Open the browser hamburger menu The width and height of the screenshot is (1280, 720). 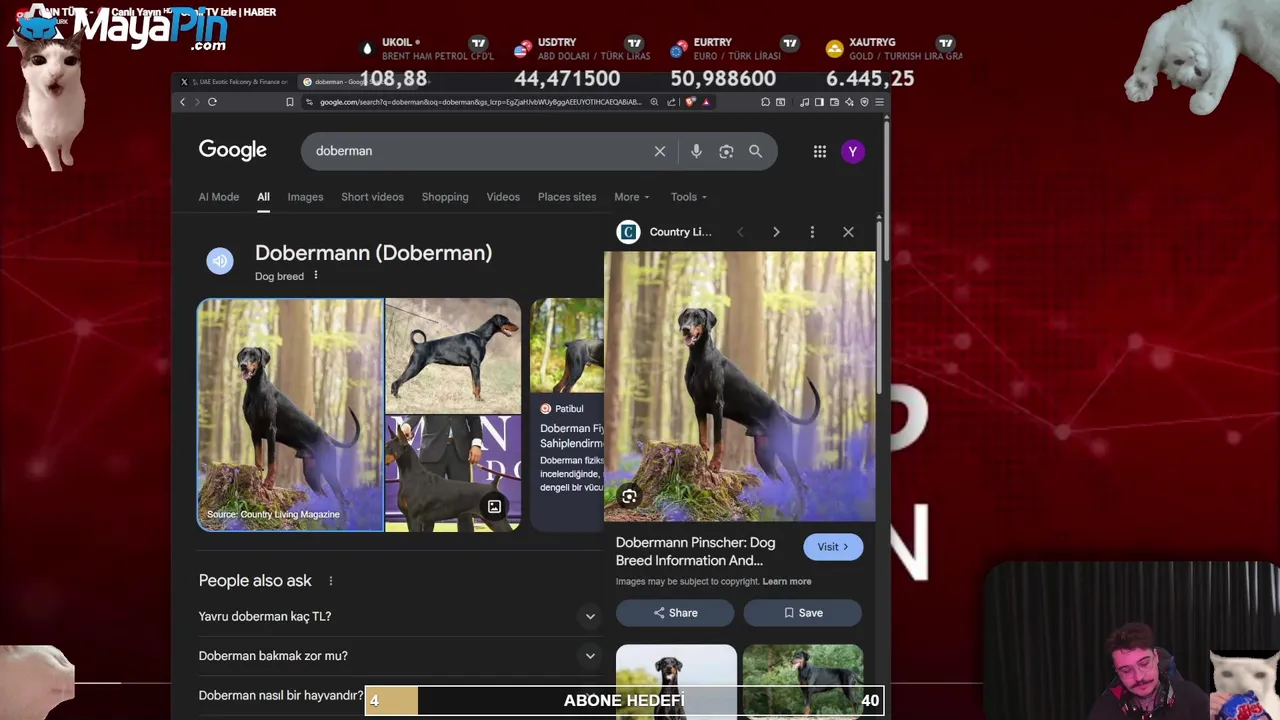click(x=879, y=102)
